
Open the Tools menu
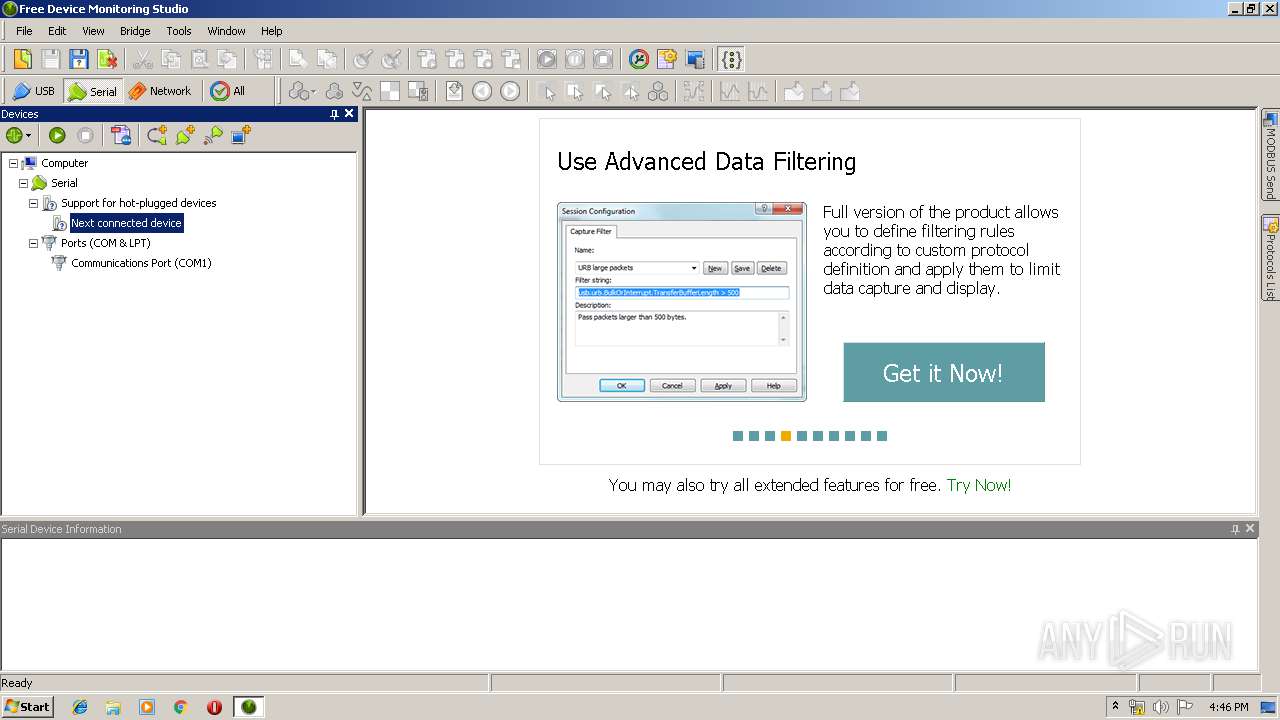point(179,31)
